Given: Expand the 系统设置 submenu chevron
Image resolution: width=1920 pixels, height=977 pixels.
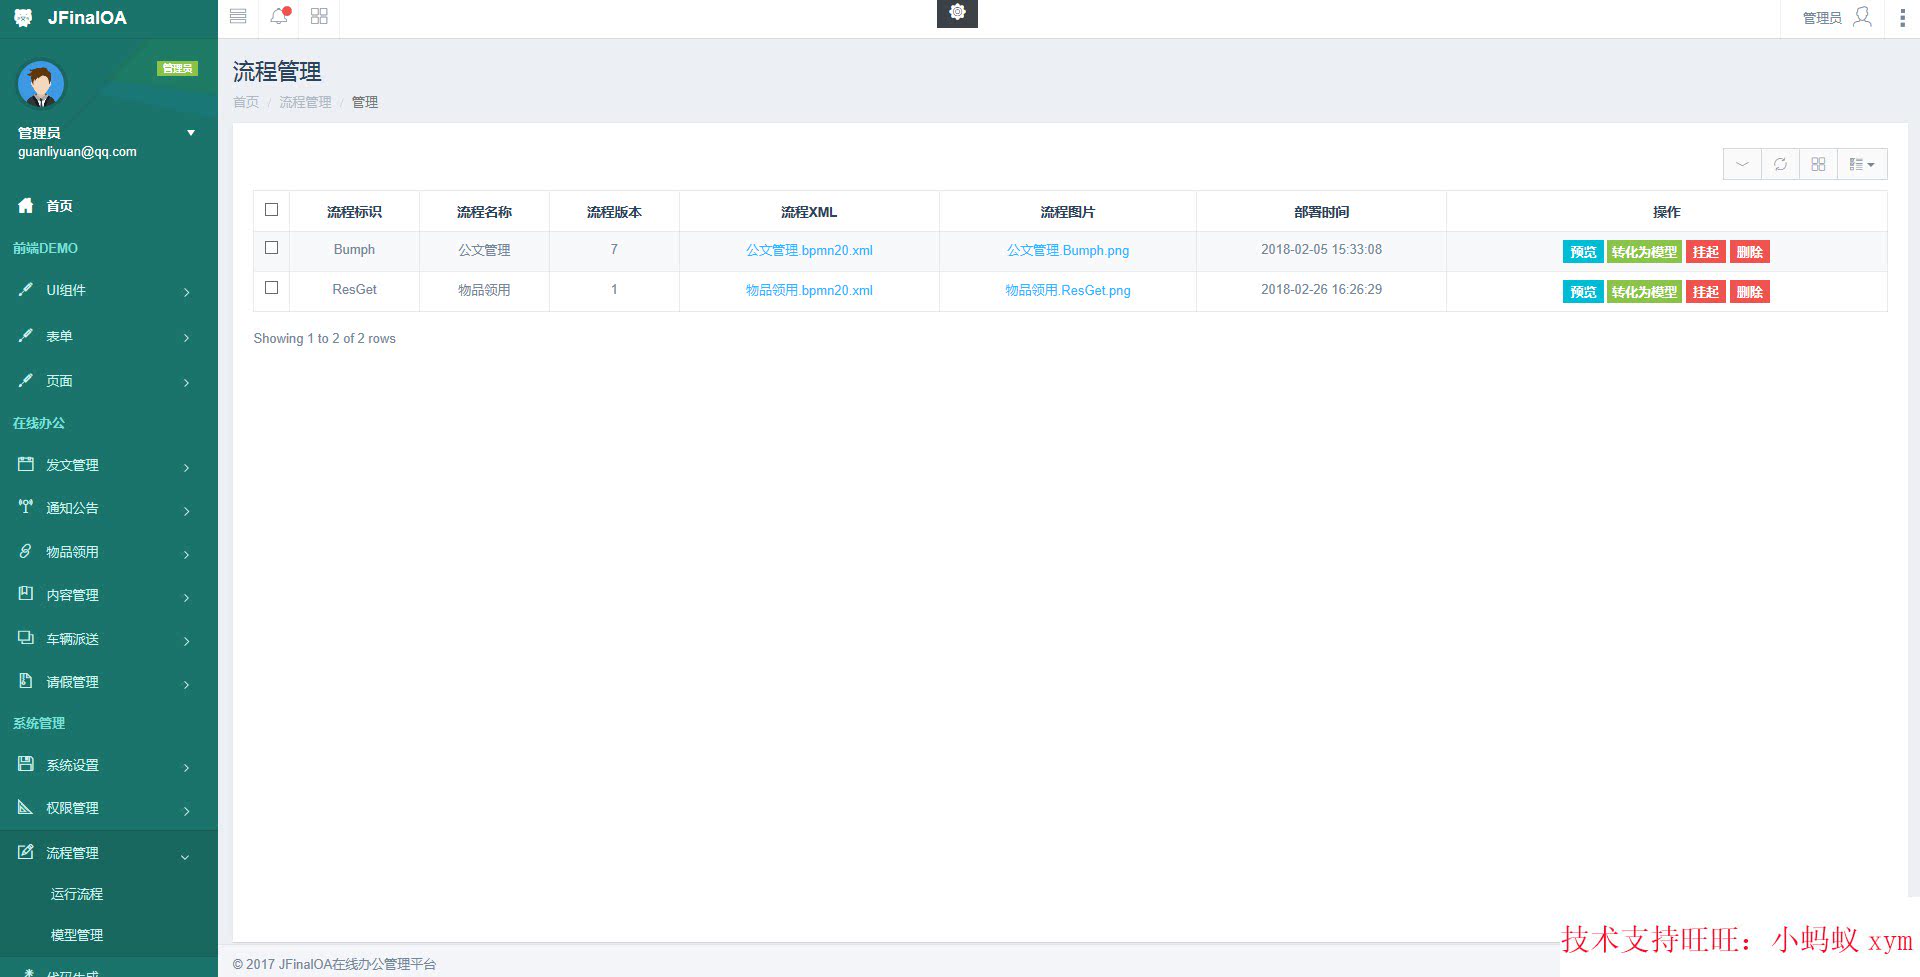Looking at the screenshot, I should click(x=187, y=767).
